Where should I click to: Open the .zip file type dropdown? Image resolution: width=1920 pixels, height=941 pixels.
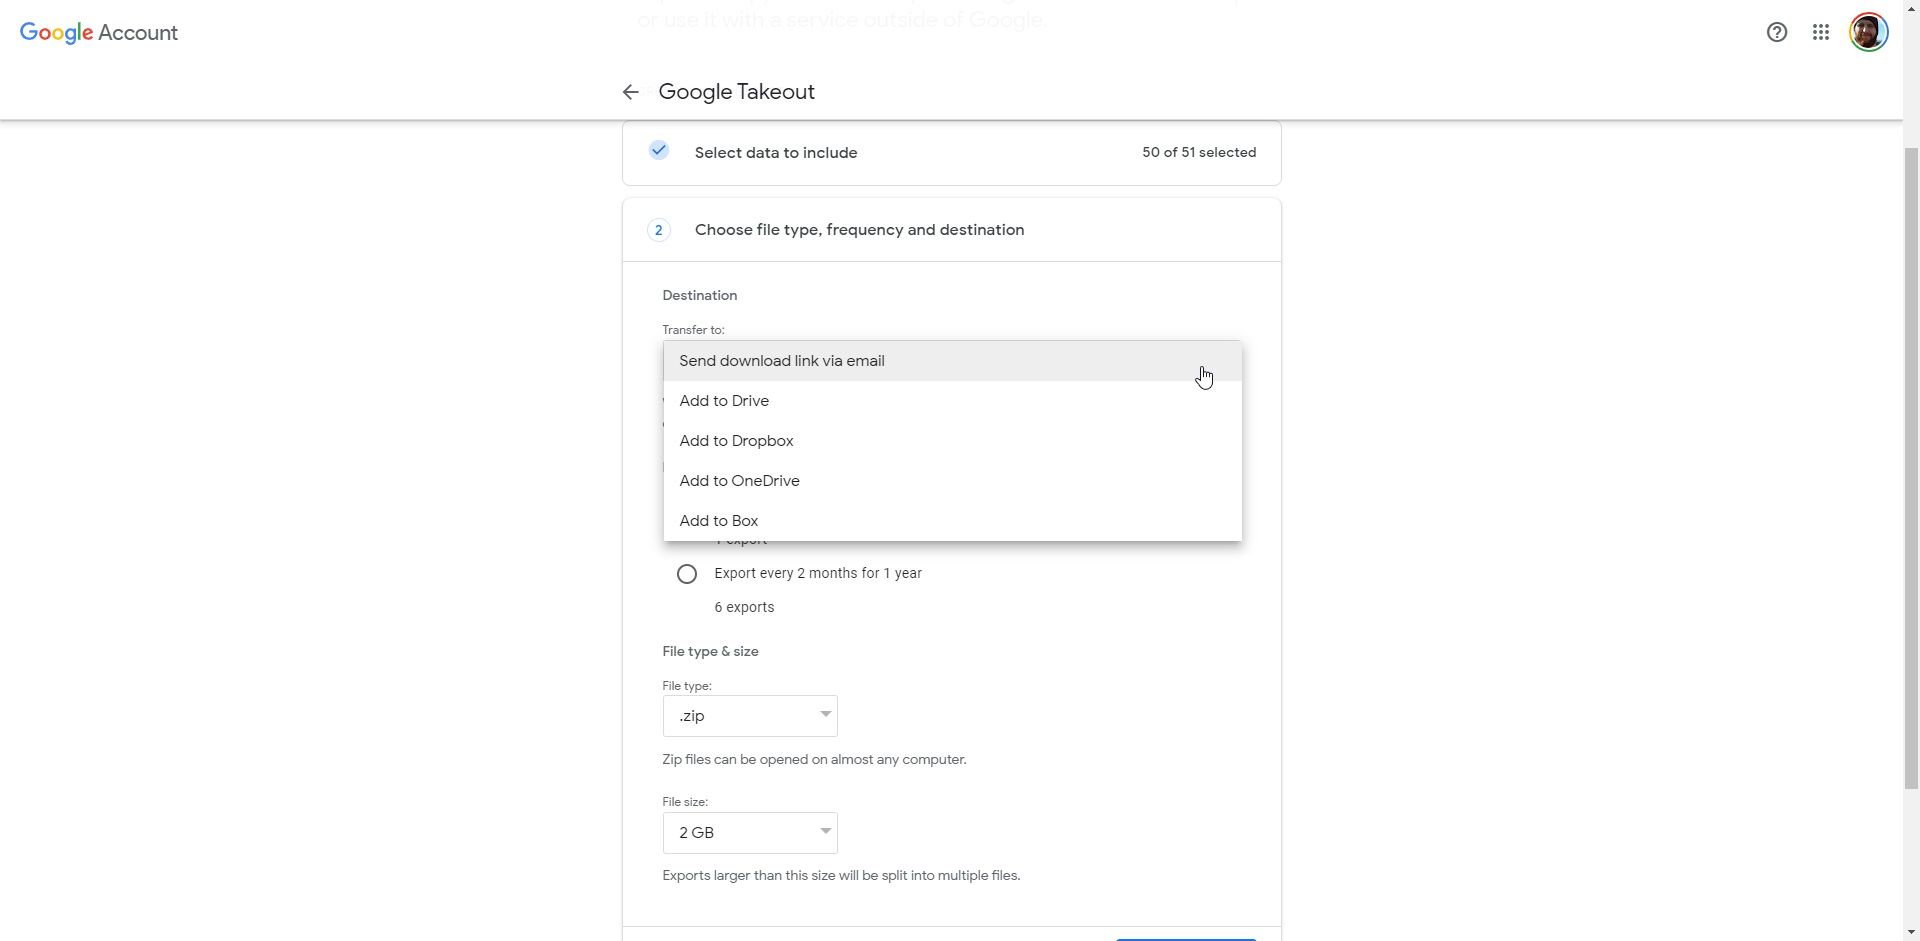coord(750,716)
